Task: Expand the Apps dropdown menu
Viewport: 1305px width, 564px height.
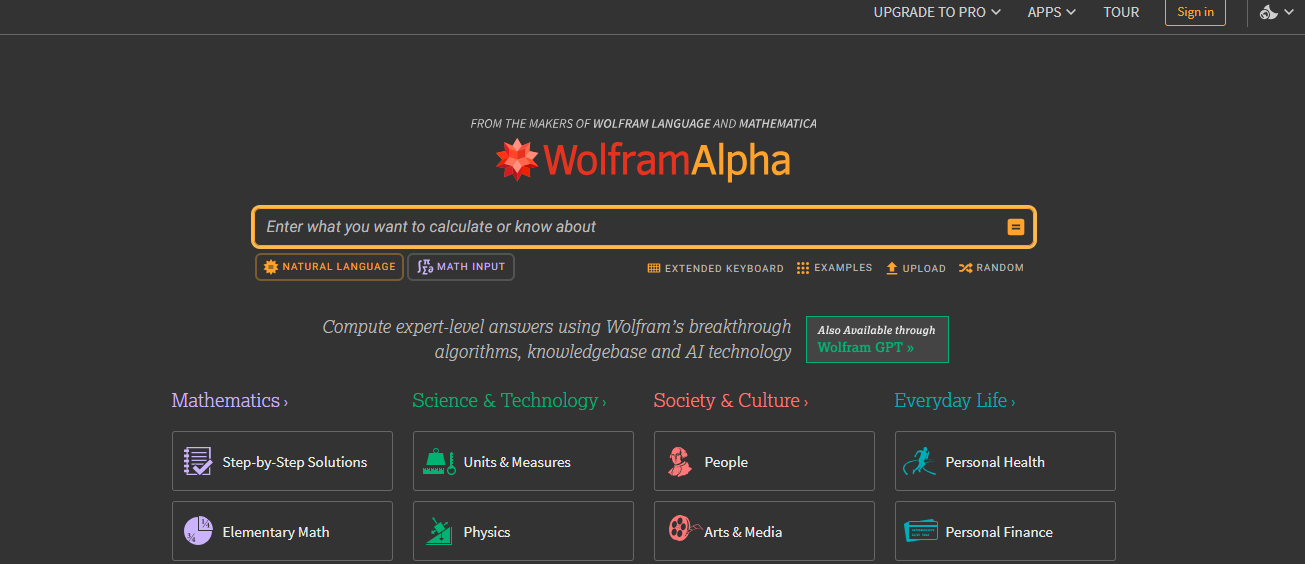Action: coord(1051,12)
